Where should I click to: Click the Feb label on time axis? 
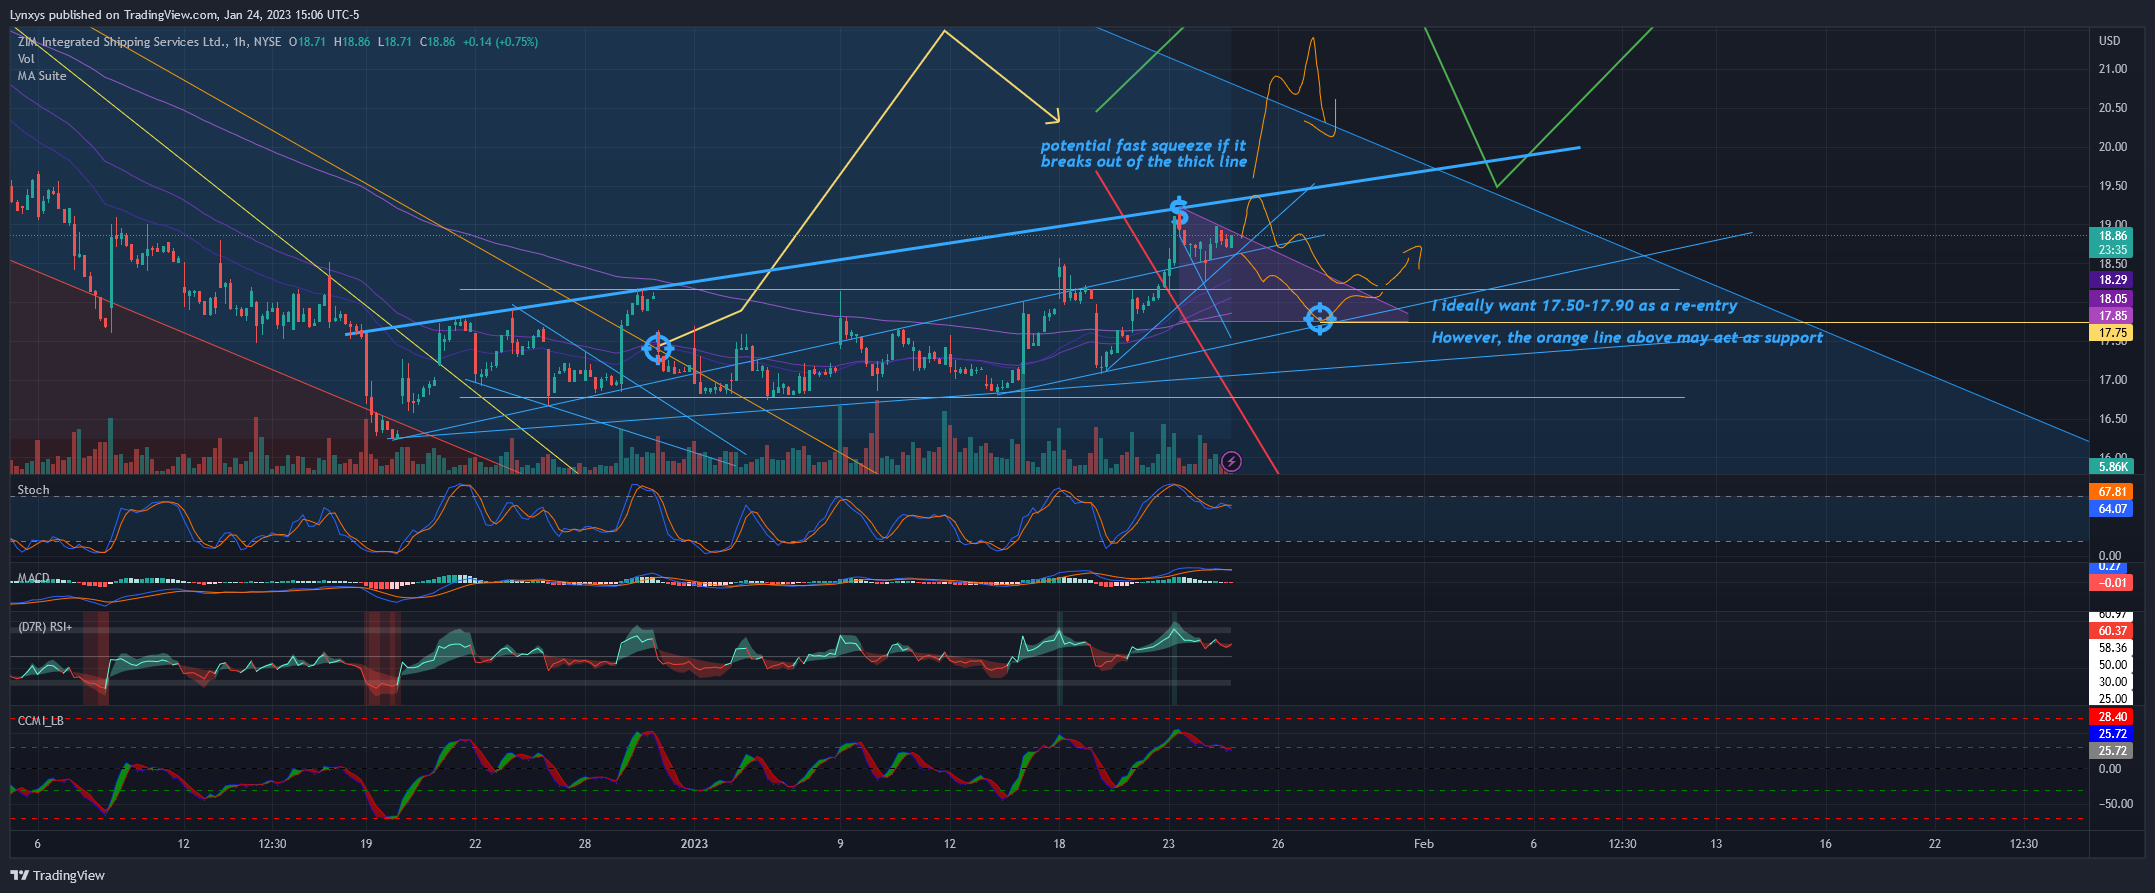[x=1424, y=844]
